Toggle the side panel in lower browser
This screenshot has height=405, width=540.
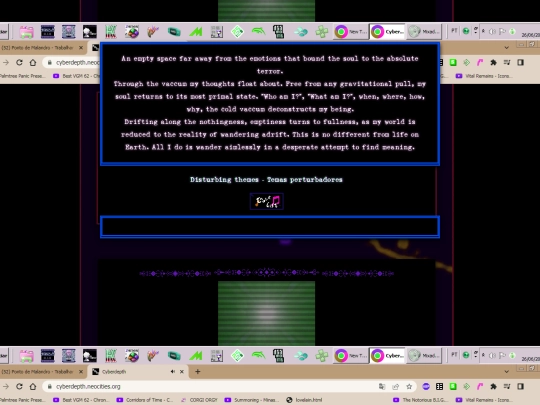520,386
